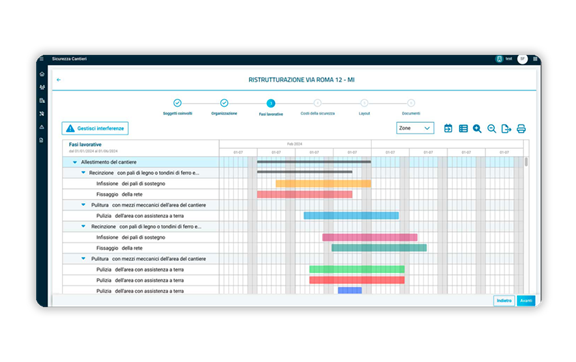Open the Zone dropdown

[x=415, y=128]
